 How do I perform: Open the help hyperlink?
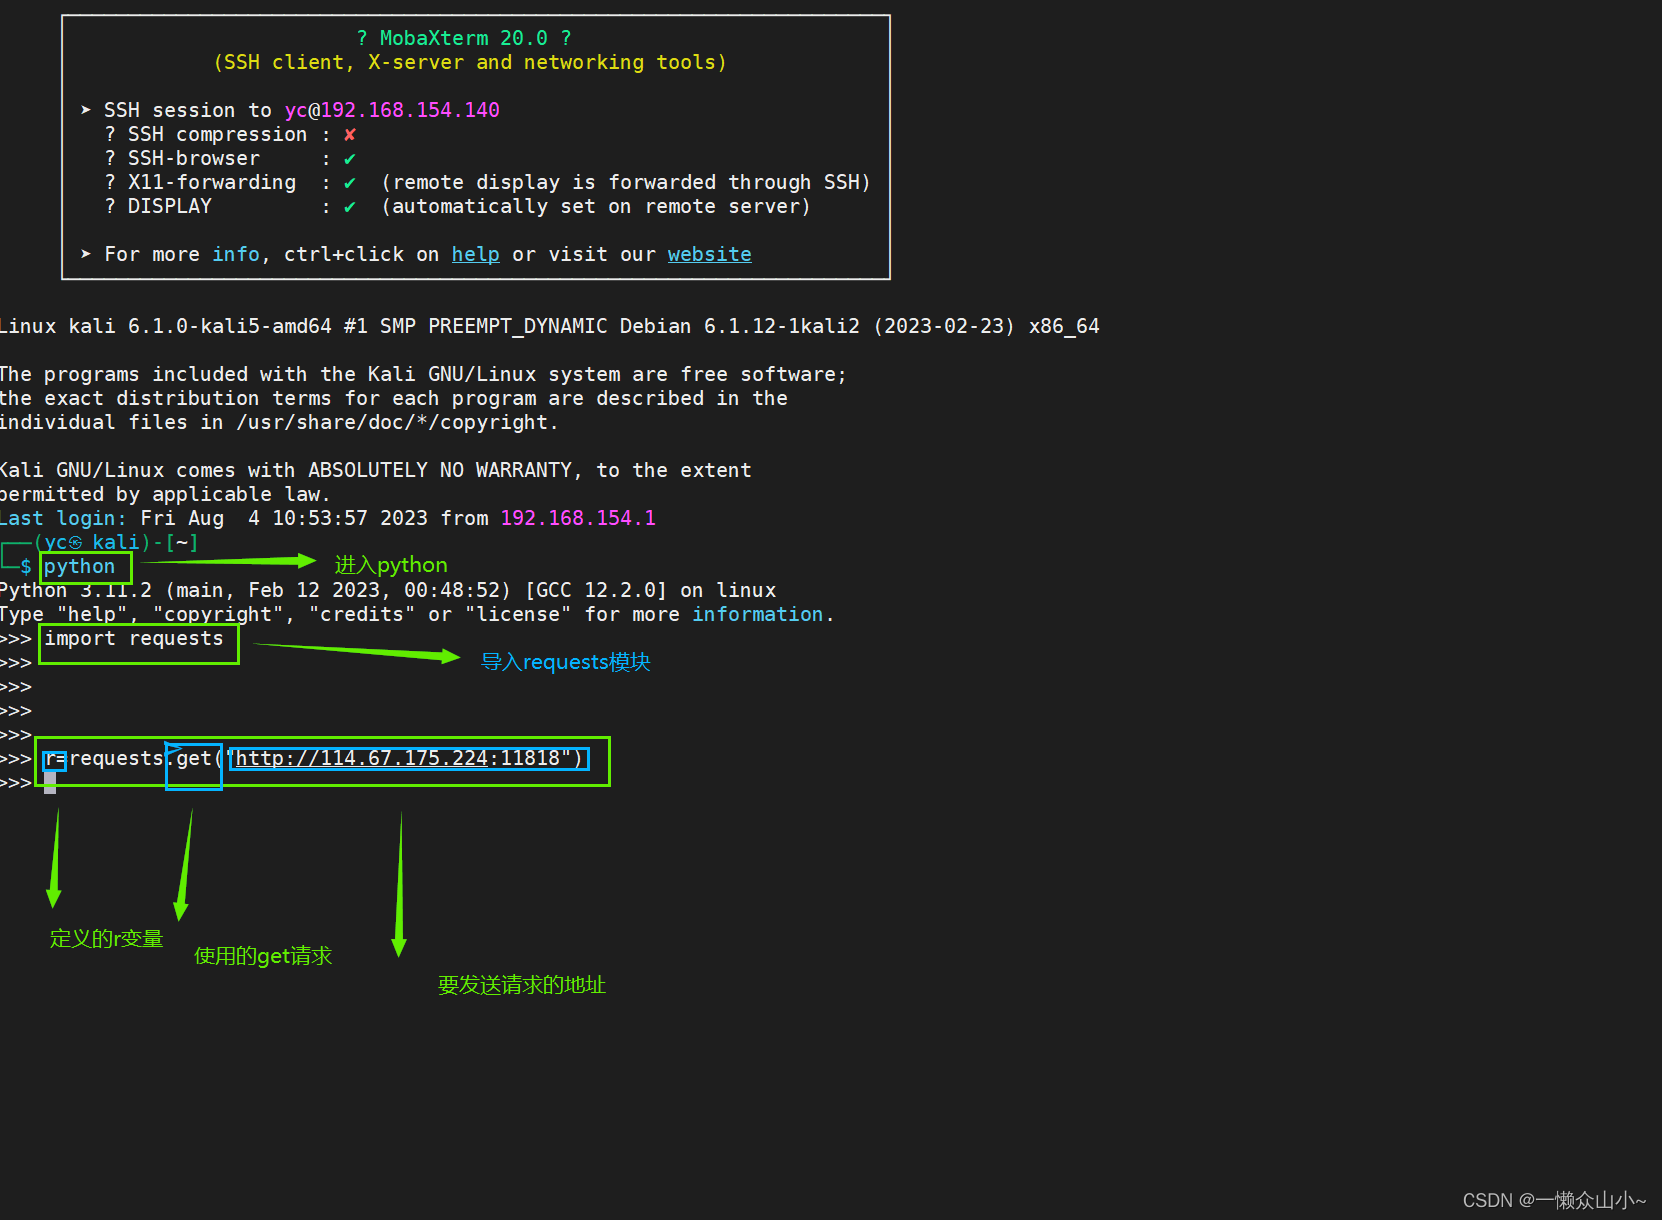point(475,254)
